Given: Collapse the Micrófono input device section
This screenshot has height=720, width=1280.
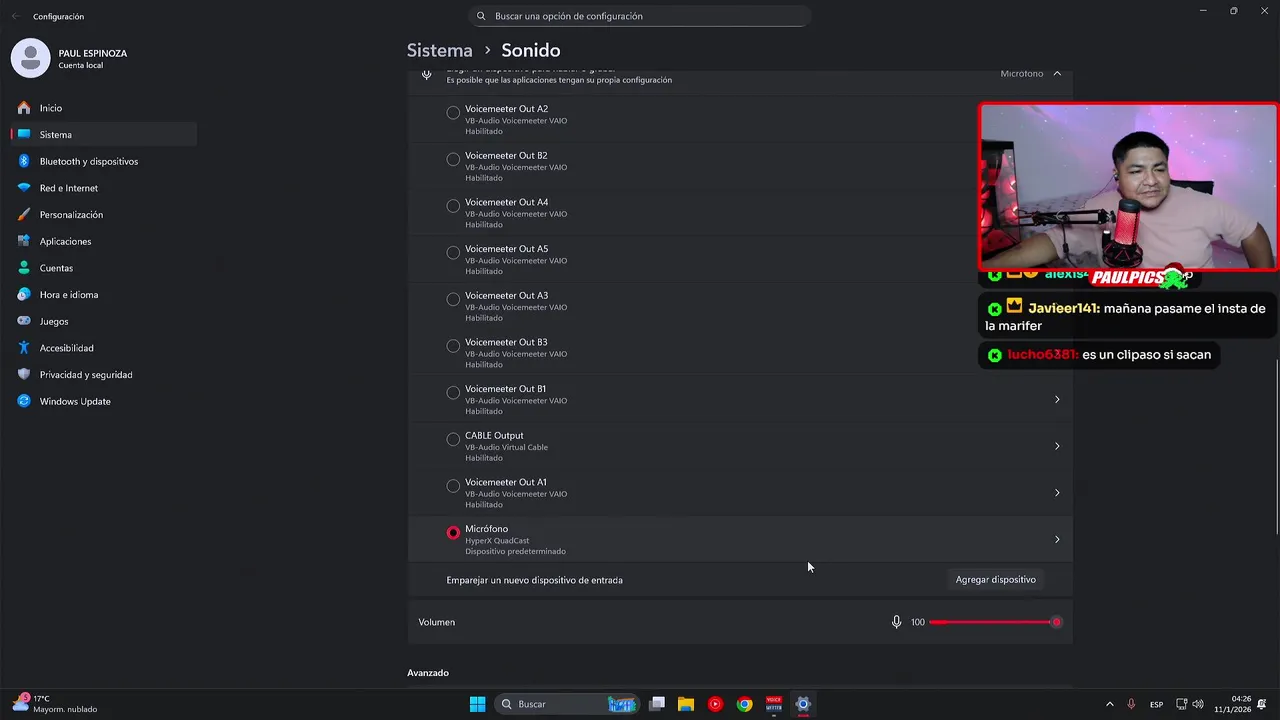Looking at the screenshot, I should coord(1057,74).
